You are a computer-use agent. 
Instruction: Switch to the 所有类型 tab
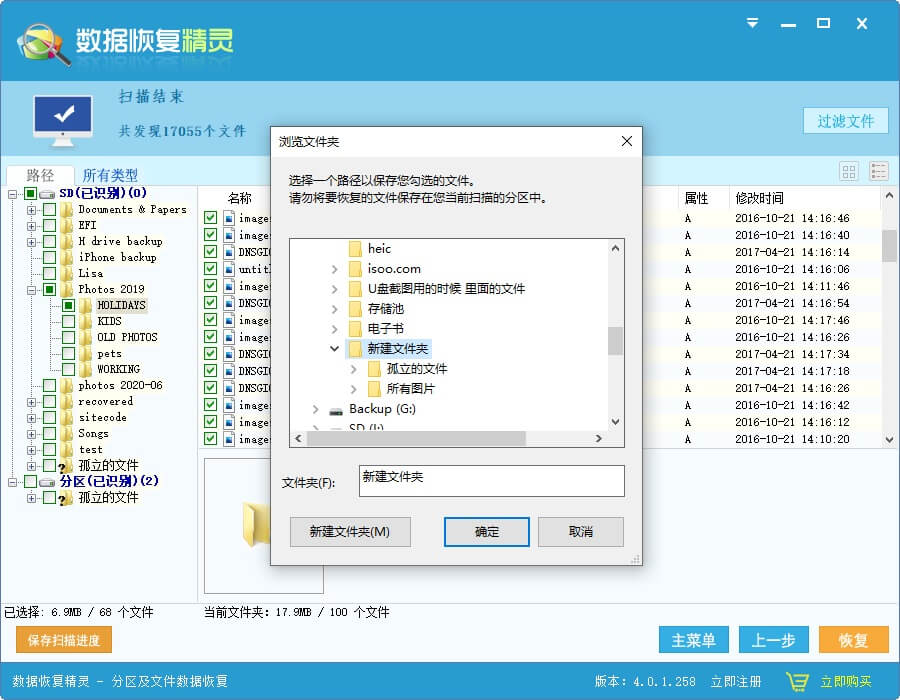click(110, 175)
